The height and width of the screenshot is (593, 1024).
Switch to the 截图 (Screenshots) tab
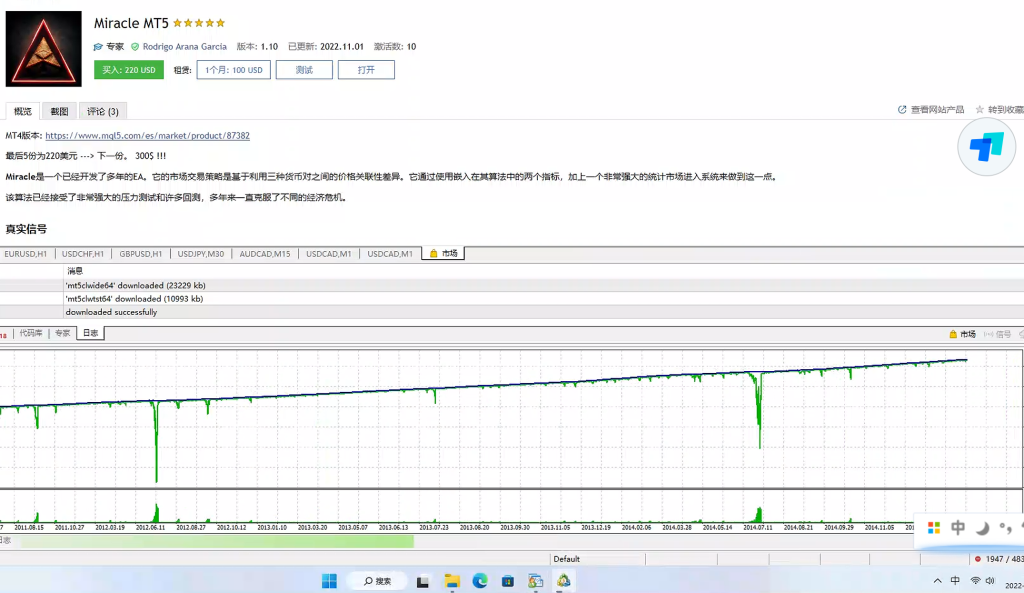(x=59, y=111)
